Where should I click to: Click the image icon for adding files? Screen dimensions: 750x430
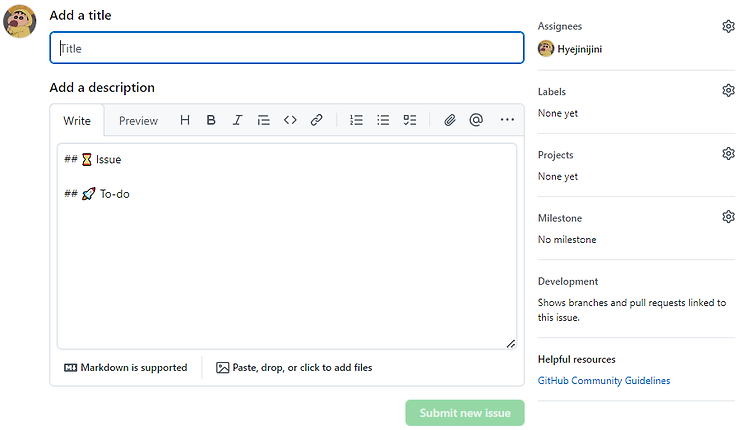222,367
